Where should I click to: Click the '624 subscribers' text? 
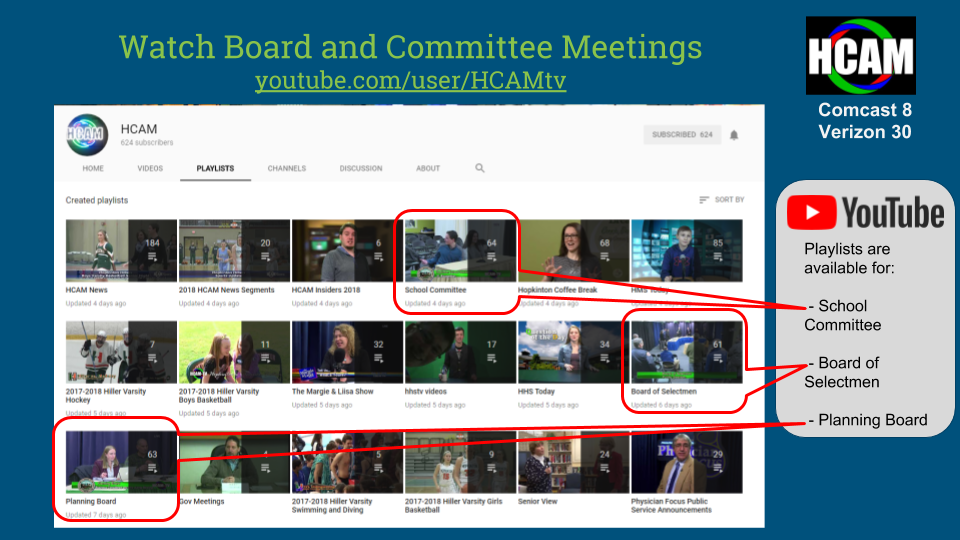coord(147,143)
